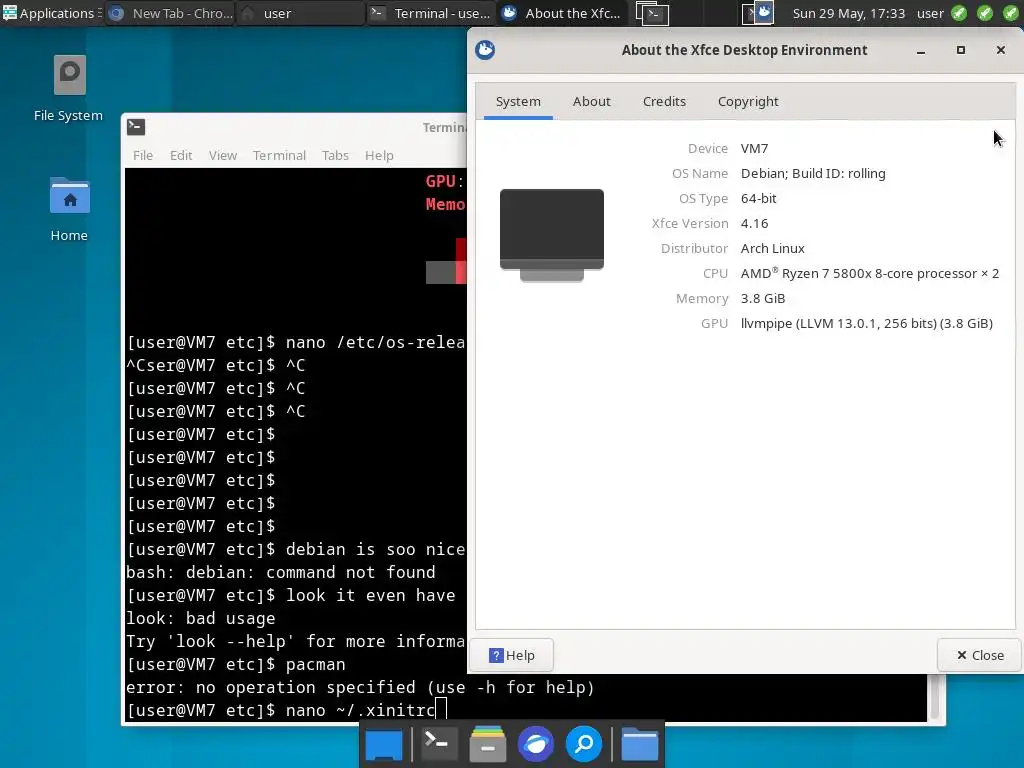Open the Edit menu in Terminal
Screen dimensions: 1024x768
181,155
